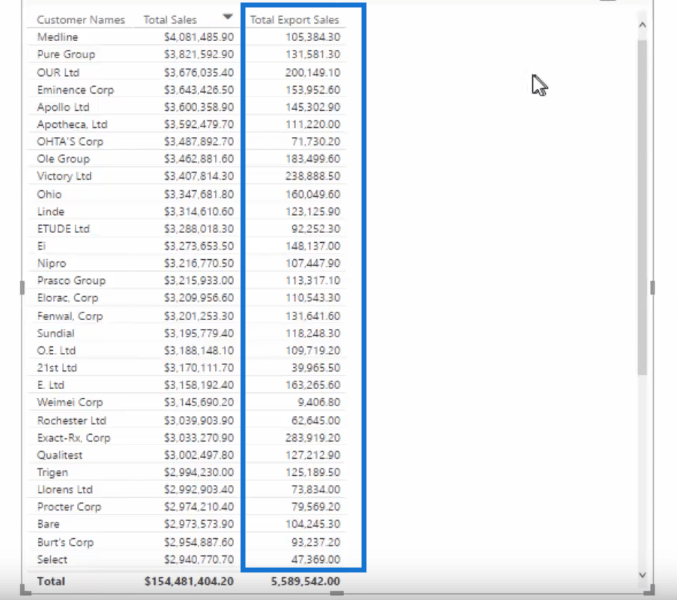Click the Total Sales column header

coord(170,20)
